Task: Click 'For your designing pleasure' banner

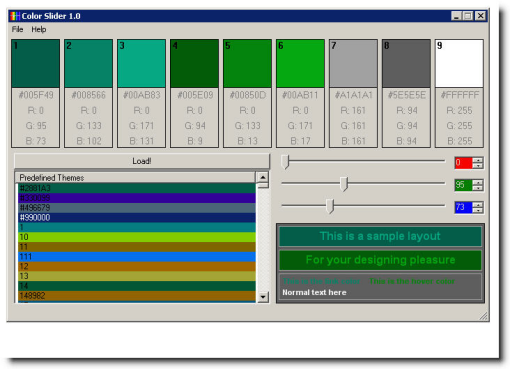Action: (380, 260)
